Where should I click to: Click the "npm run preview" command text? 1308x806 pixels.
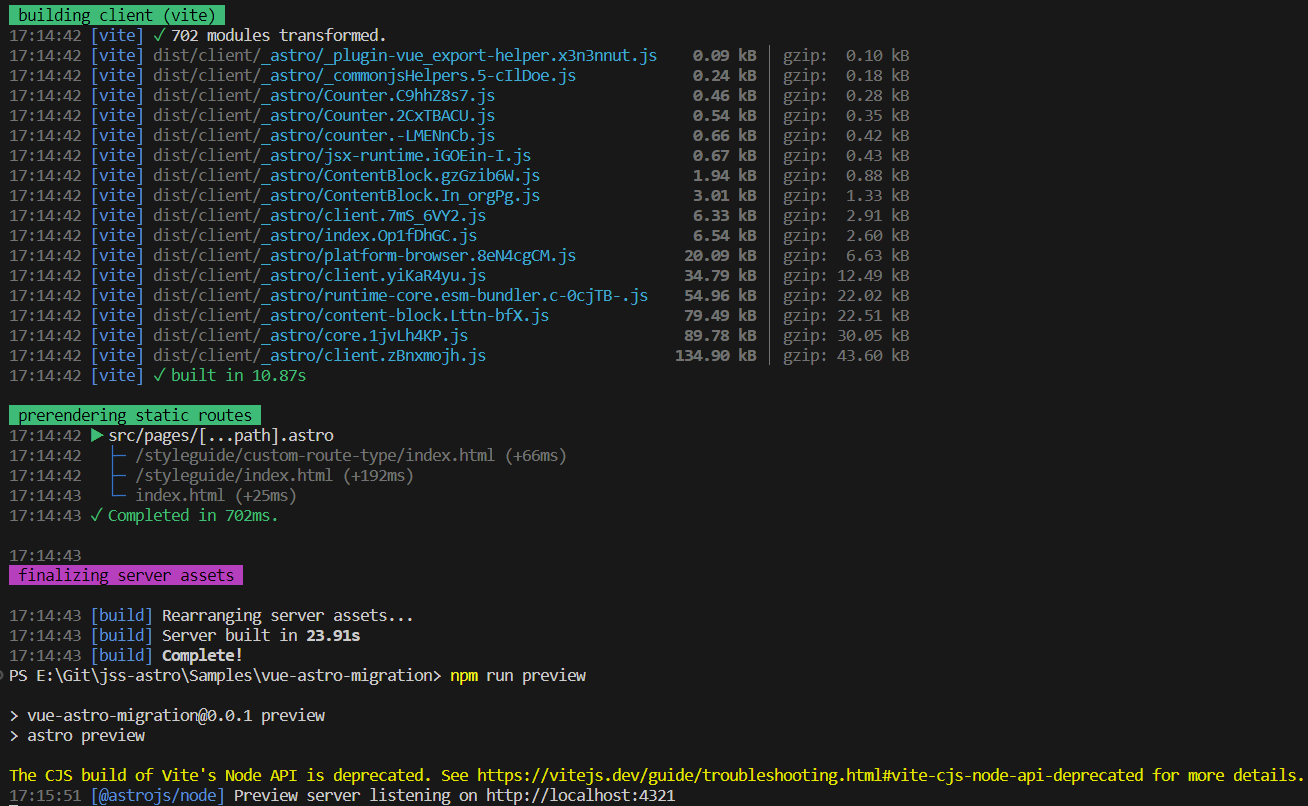point(517,676)
